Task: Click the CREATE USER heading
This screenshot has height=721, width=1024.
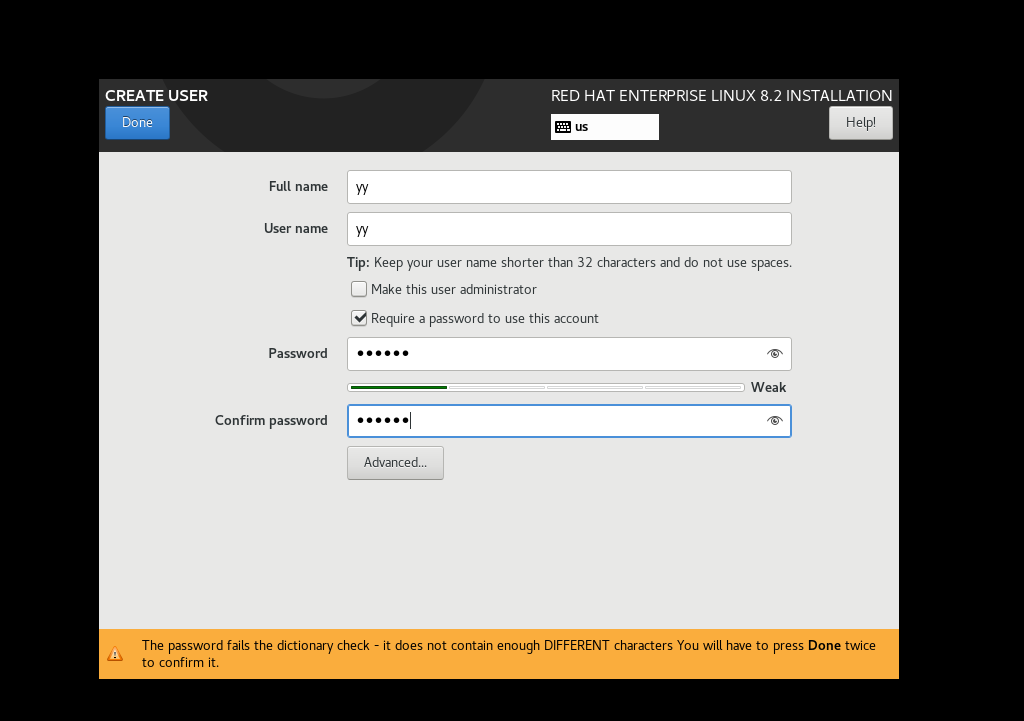Action: point(156,95)
